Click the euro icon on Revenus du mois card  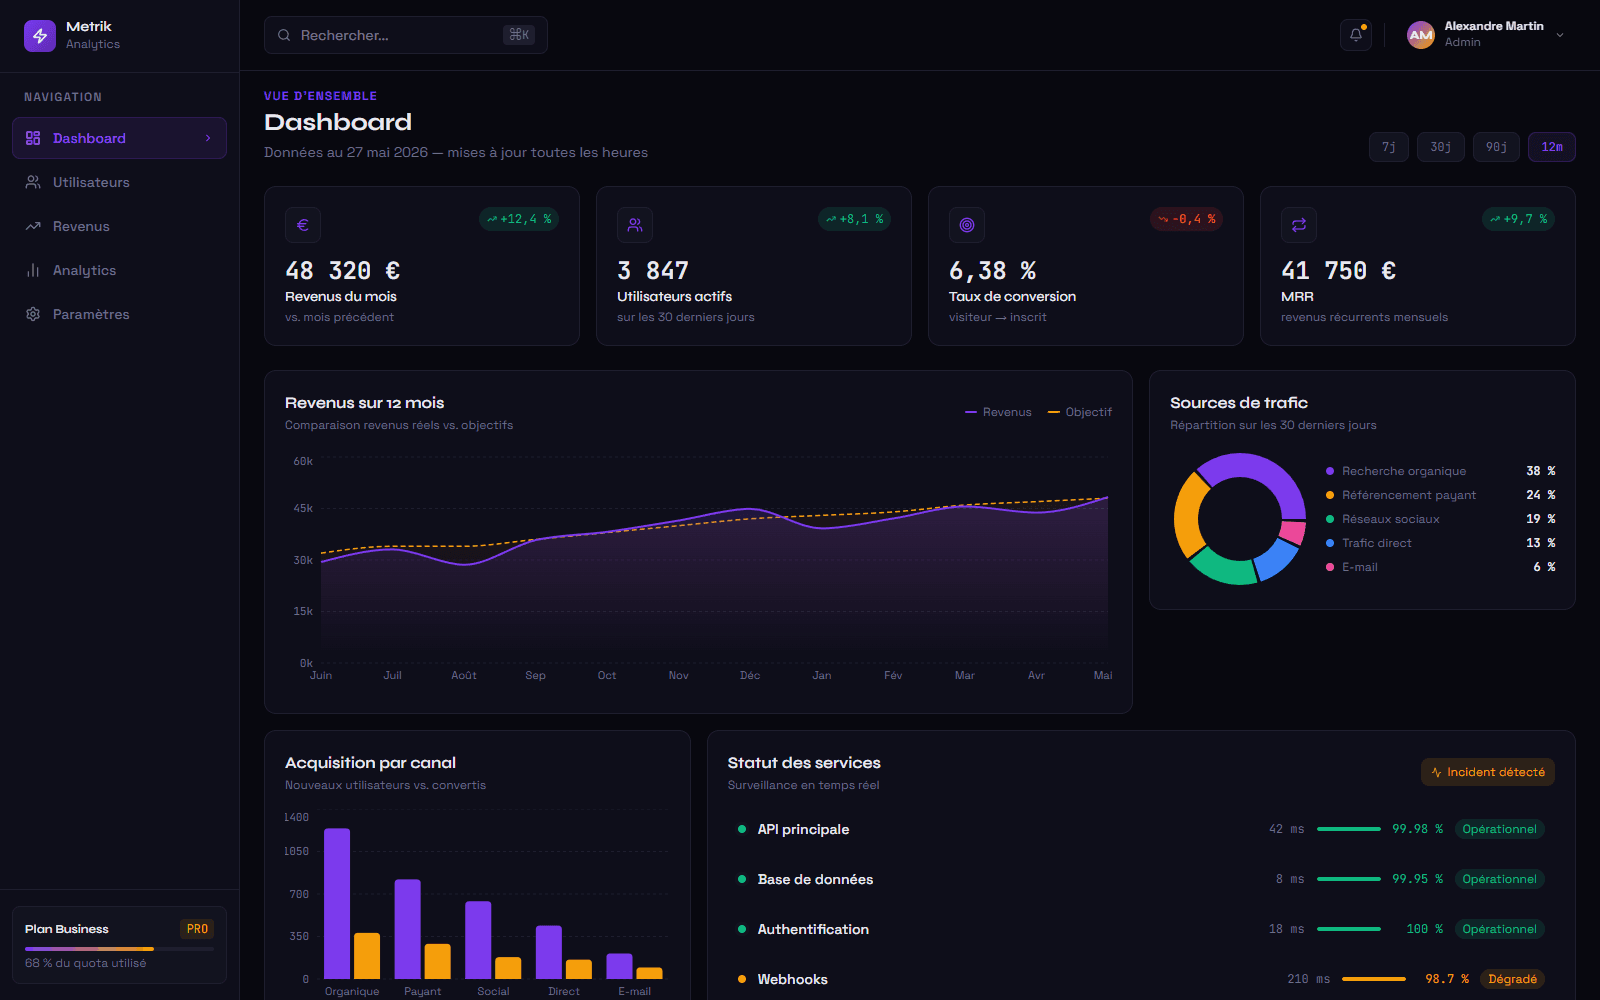(303, 225)
